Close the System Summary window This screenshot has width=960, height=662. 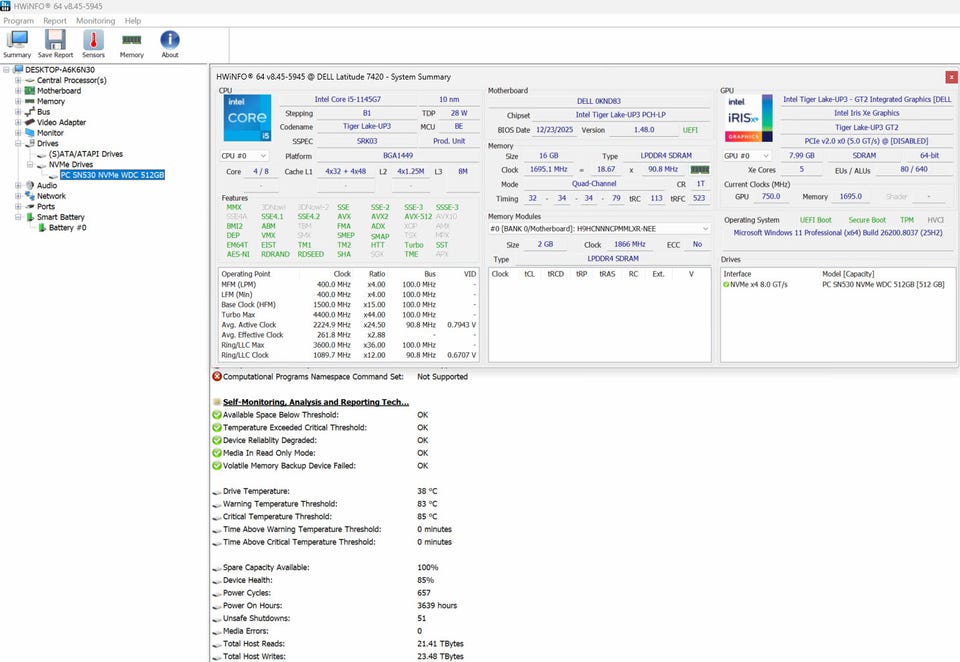coord(950,77)
